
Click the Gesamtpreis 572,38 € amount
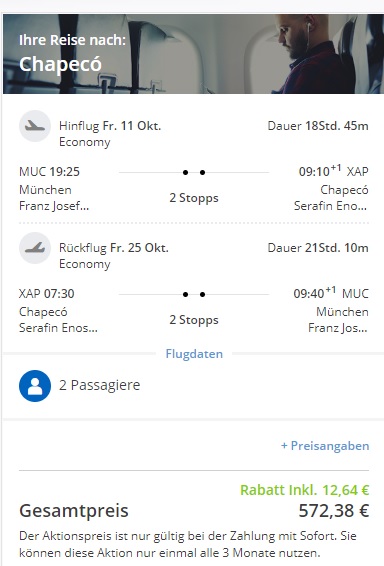pos(333,511)
